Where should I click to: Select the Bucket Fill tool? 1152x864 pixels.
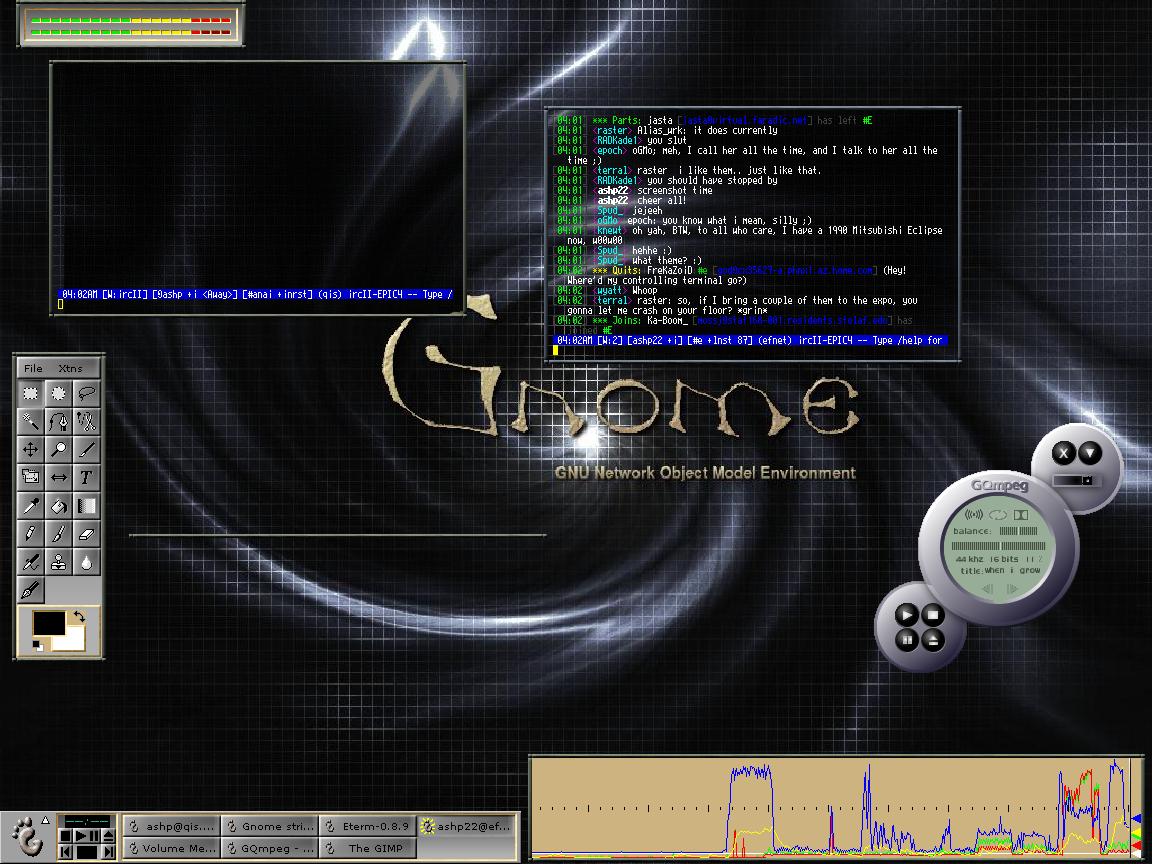click(58, 505)
